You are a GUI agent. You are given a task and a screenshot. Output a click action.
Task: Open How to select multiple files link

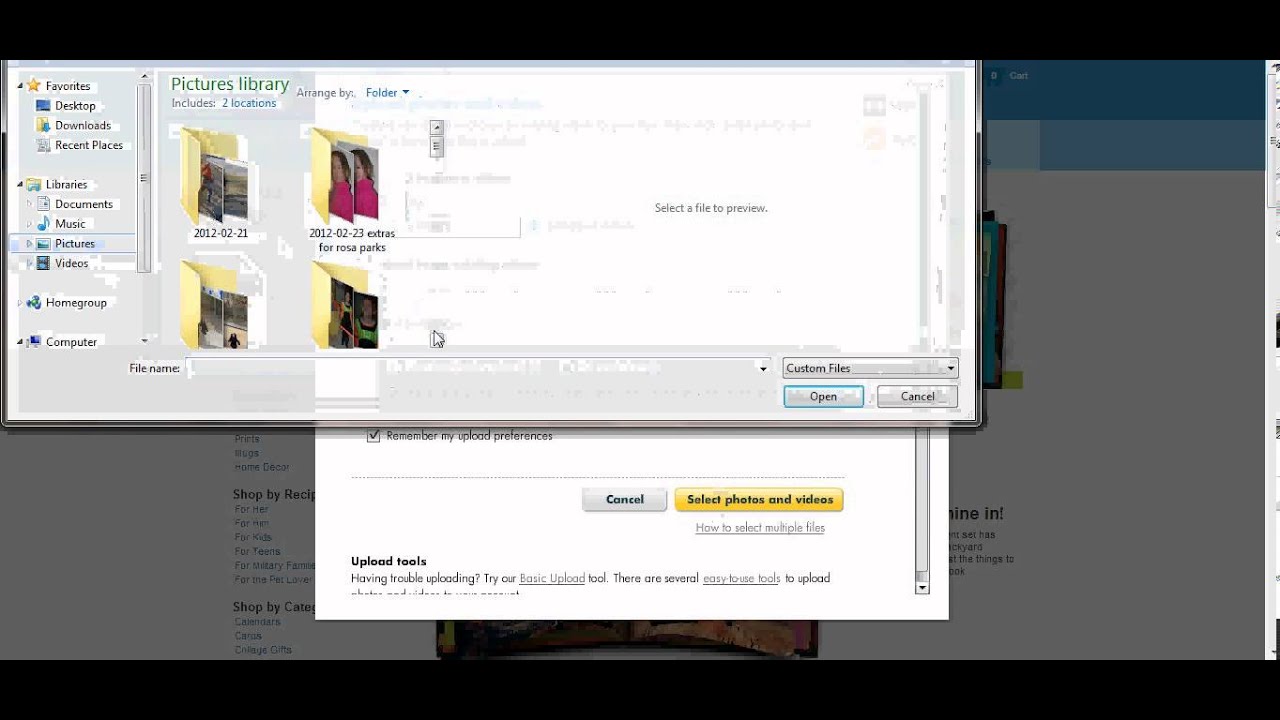click(x=760, y=528)
